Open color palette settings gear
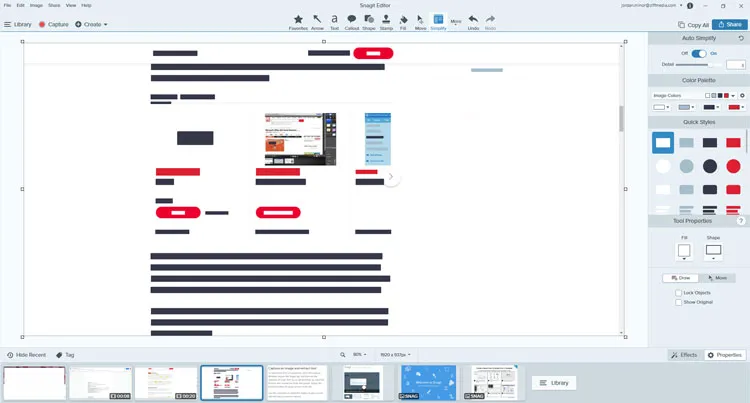The width and height of the screenshot is (750, 403). 742,96
